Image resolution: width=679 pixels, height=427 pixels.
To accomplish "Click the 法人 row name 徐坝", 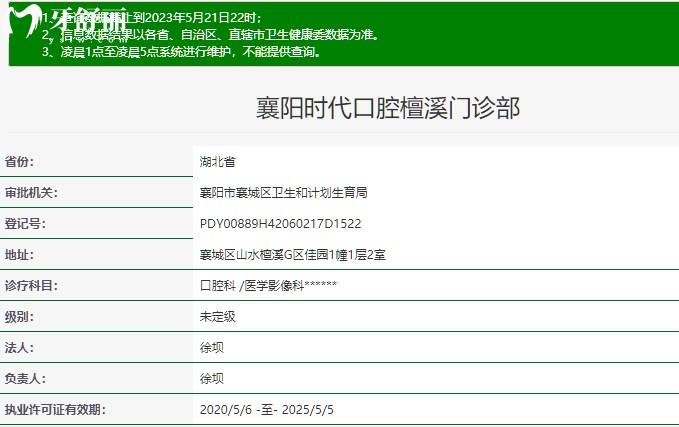I will [212, 348].
